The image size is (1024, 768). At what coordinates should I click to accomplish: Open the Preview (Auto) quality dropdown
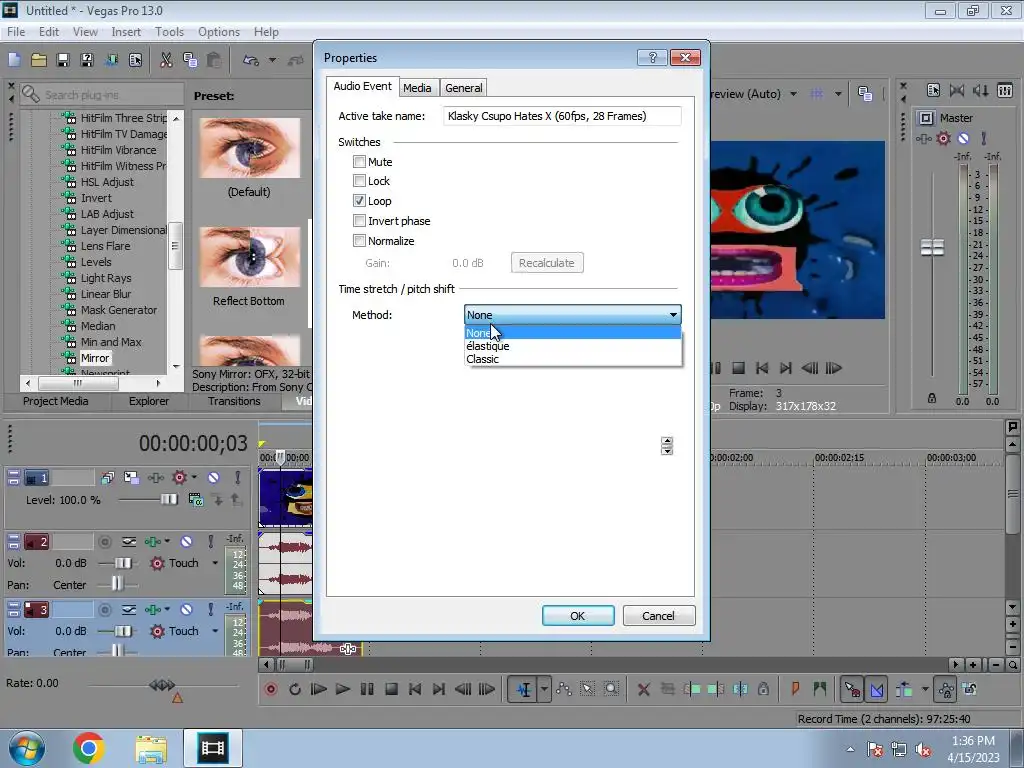point(793,94)
